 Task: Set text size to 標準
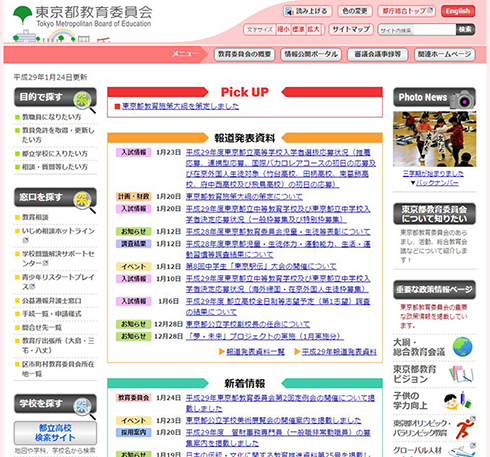[x=298, y=29]
